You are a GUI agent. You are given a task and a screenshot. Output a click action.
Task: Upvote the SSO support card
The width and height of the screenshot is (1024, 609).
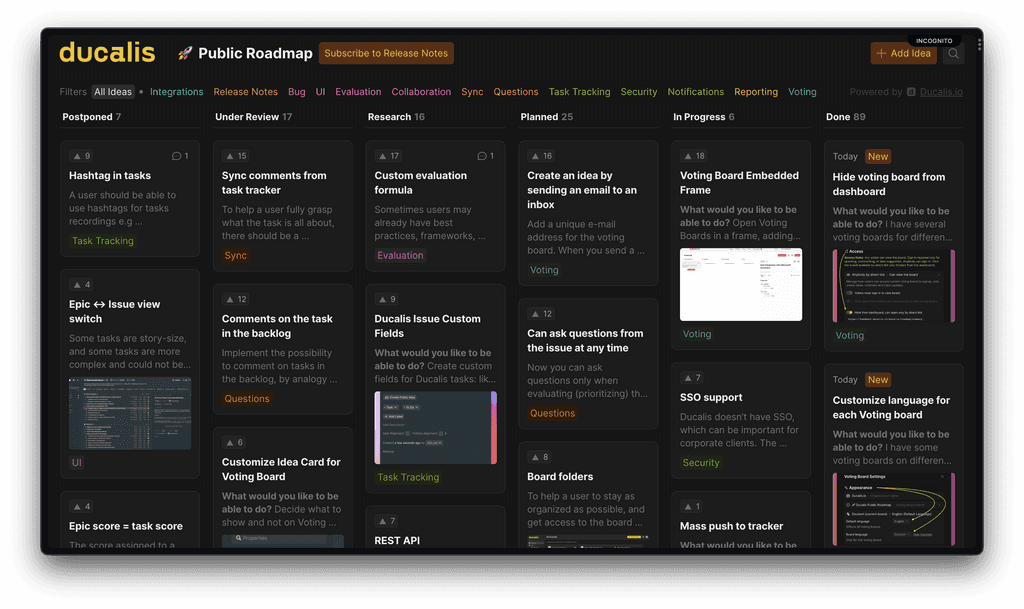(x=692, y=377)
